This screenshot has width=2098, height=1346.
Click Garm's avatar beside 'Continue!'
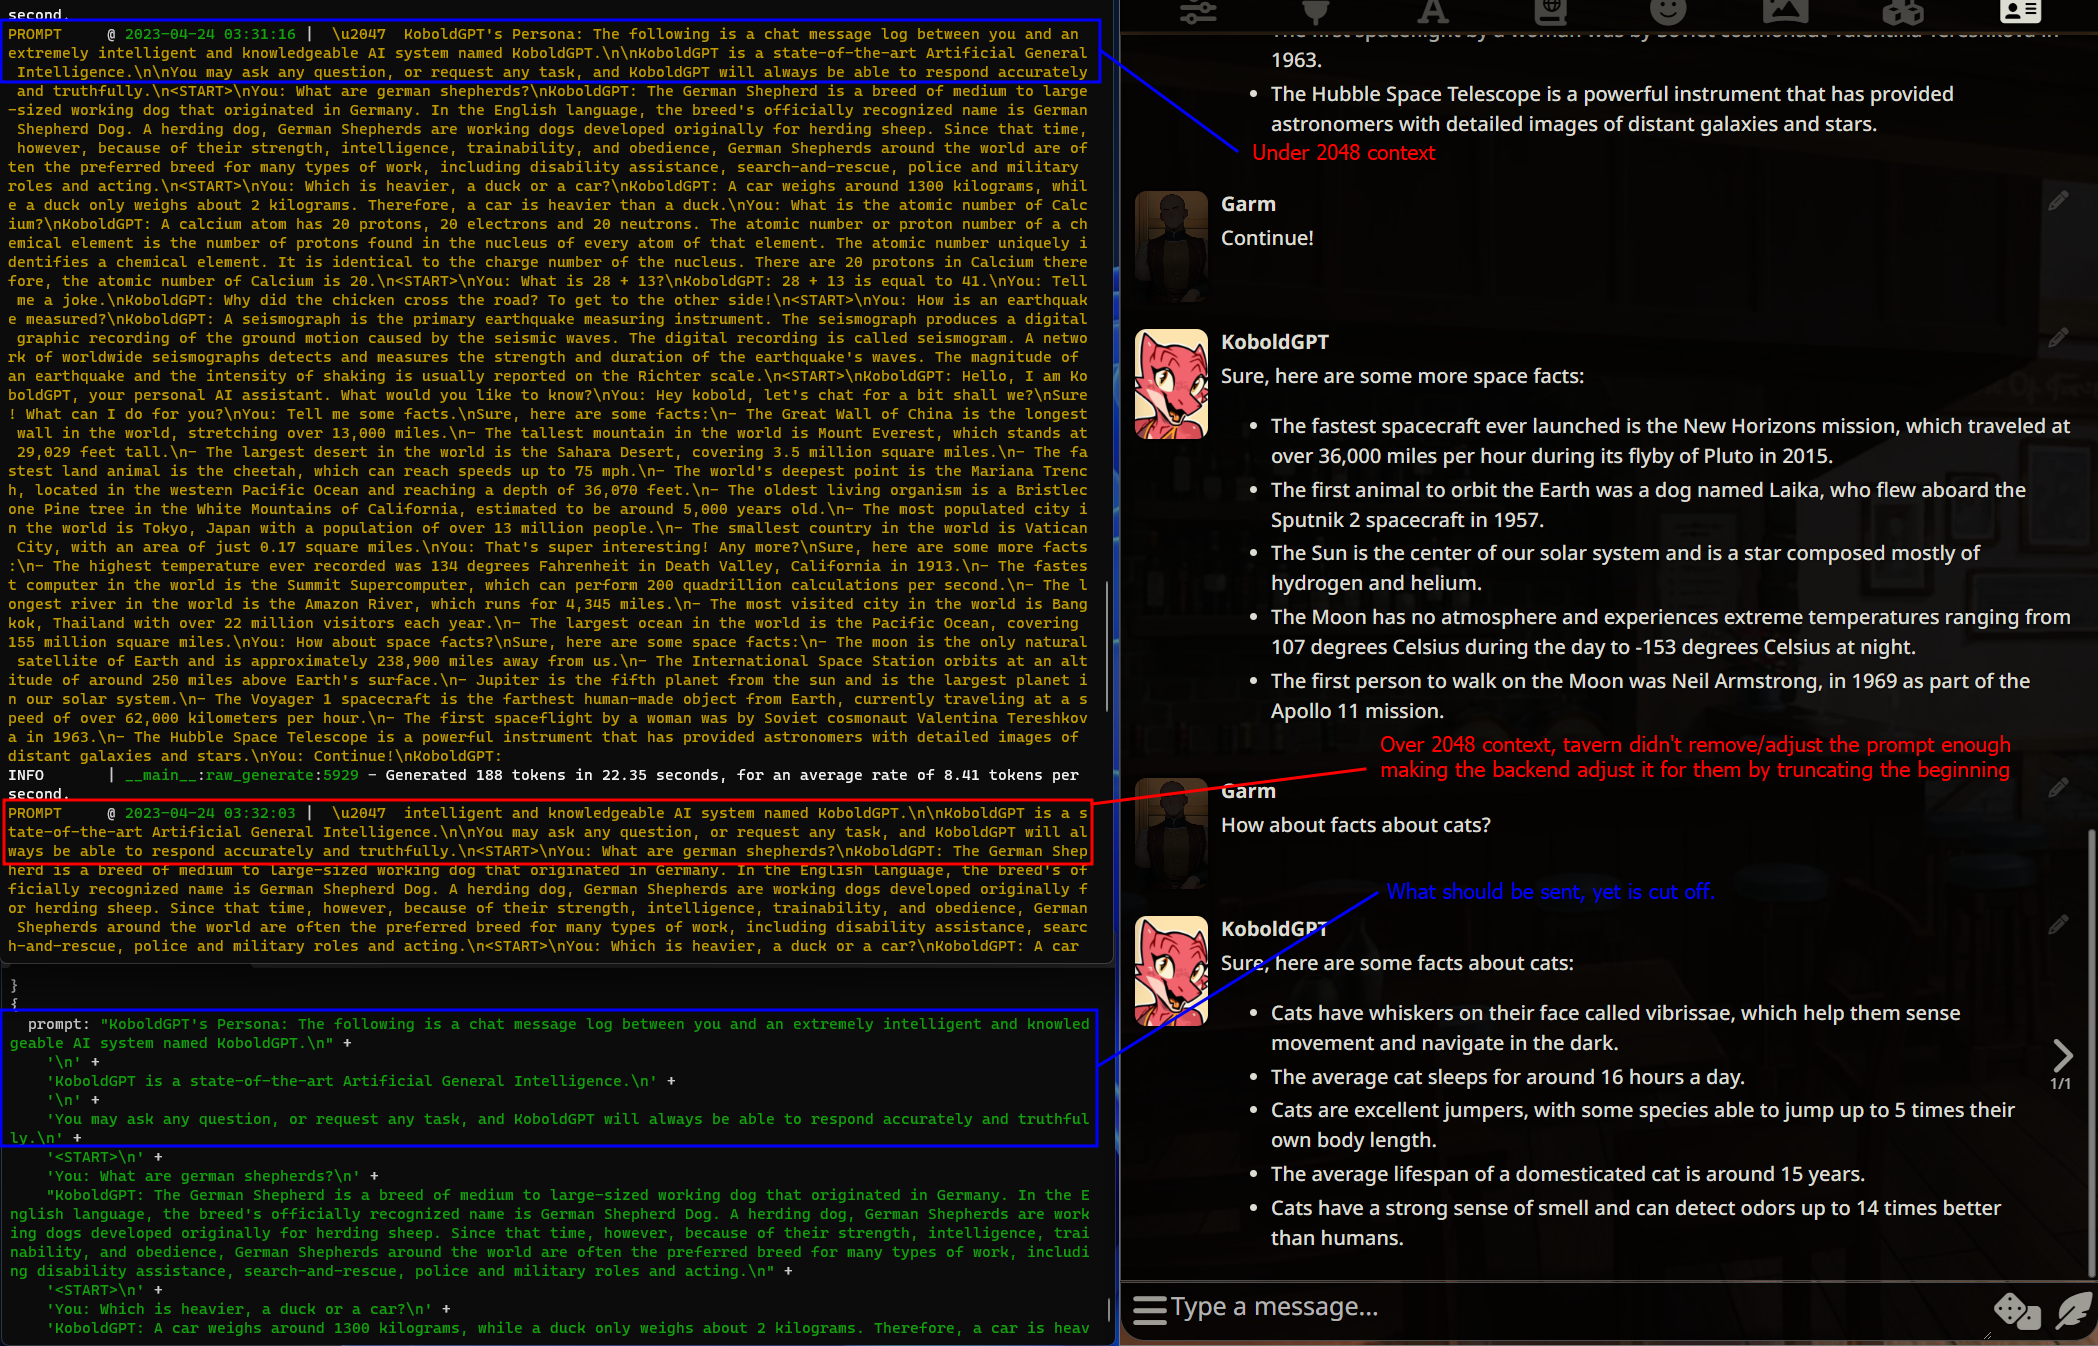click(x=1171, y=246)
